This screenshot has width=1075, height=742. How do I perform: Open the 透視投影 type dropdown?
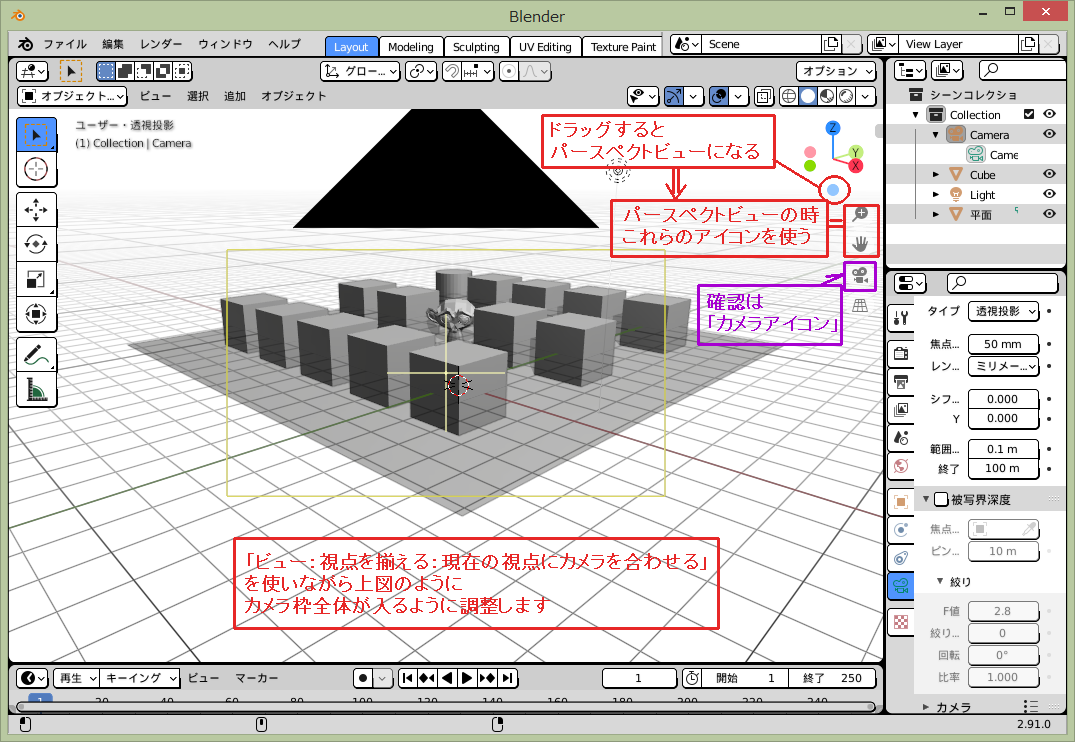[x=1003, y=311]
